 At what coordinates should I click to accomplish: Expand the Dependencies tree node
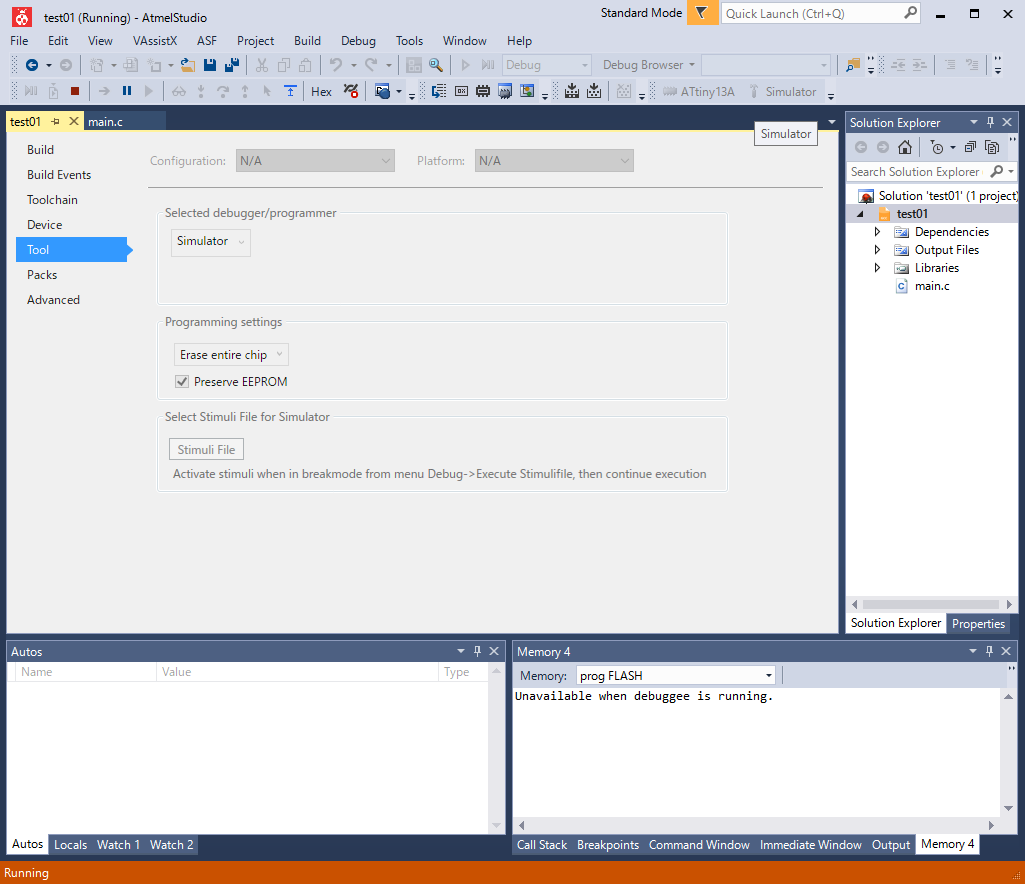pyautogui.click(x=877, y=231)
